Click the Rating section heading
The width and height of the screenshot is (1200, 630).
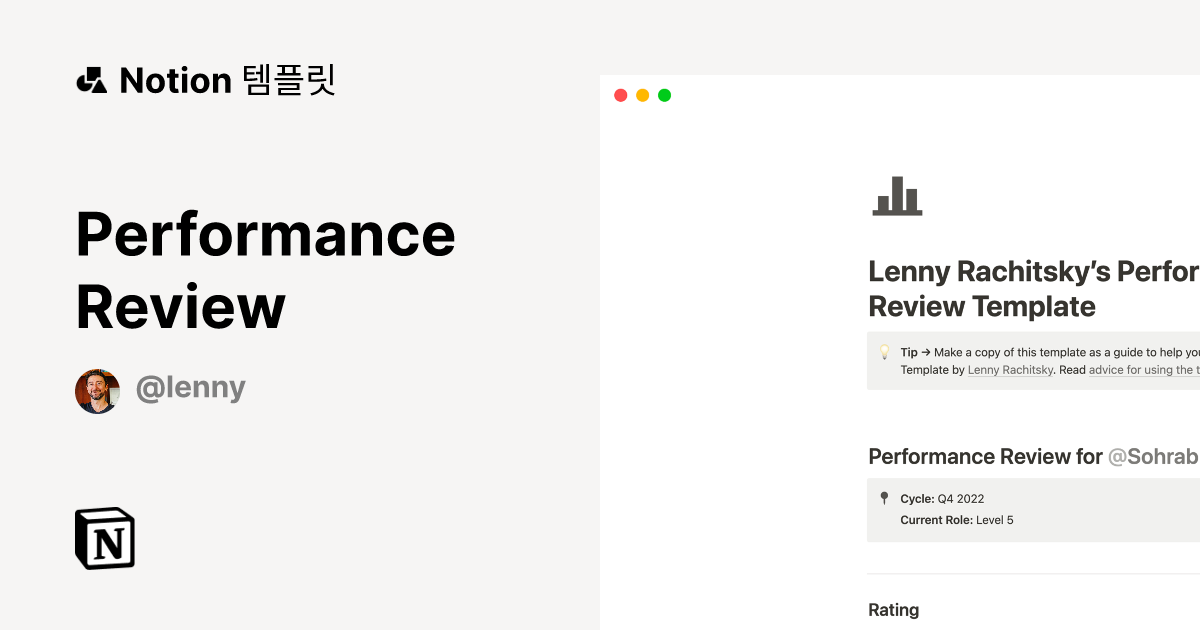pos(894,610)
